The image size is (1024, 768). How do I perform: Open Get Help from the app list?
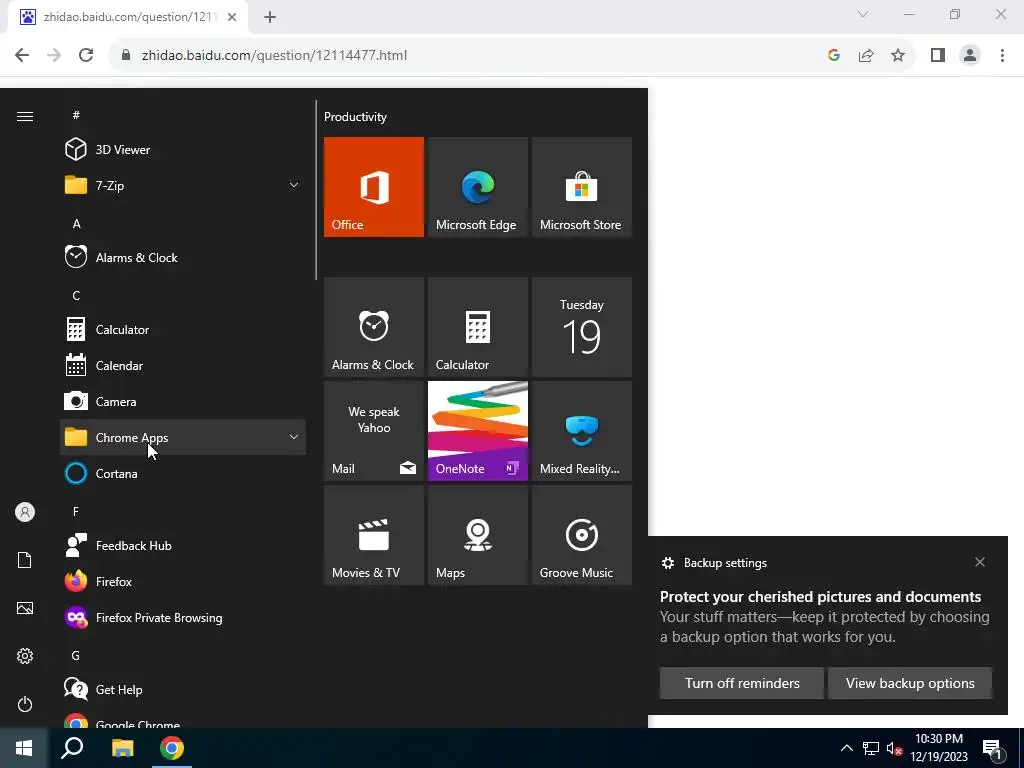coord(183,690)
